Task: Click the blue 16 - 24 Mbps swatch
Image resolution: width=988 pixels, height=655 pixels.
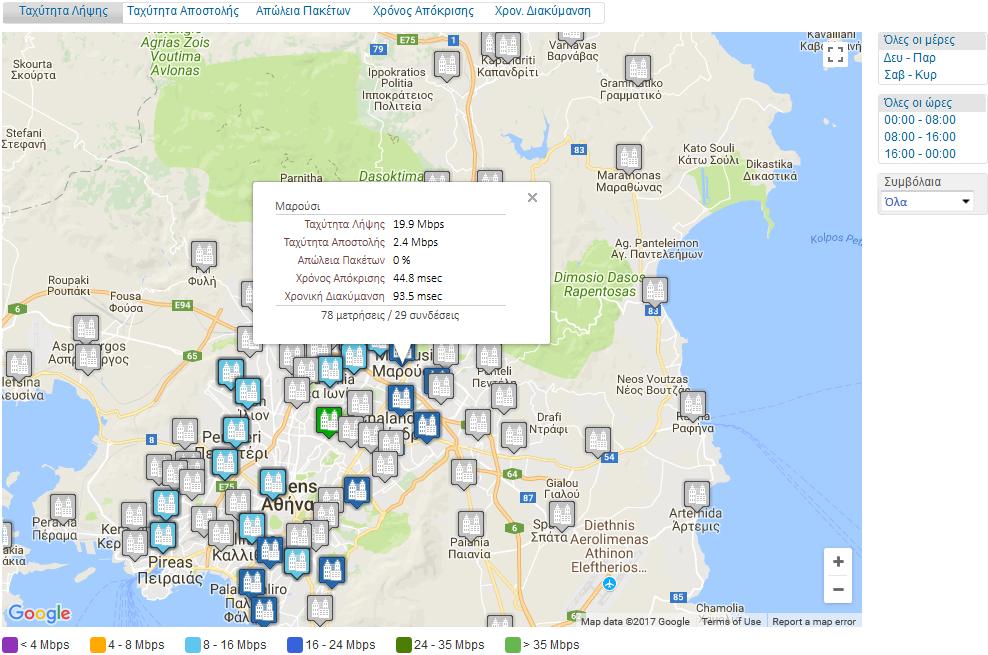Action: (295, 645)
